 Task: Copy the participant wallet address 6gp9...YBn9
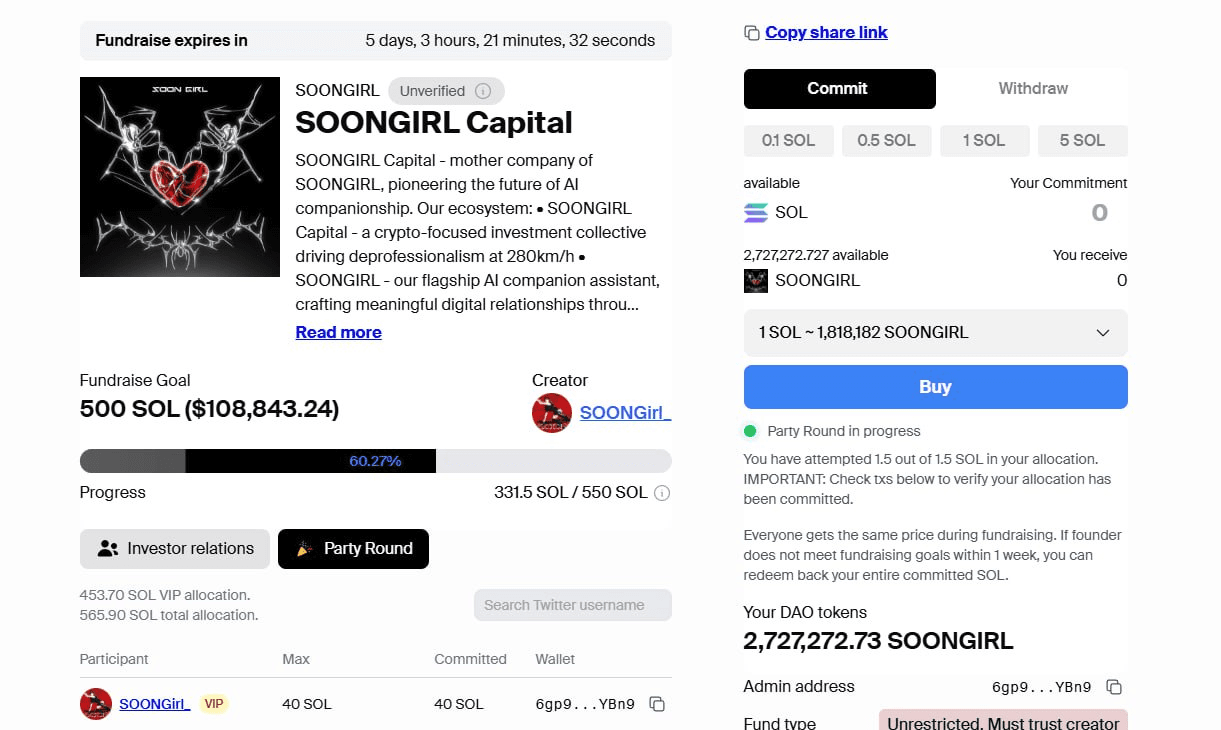[657, 704]
